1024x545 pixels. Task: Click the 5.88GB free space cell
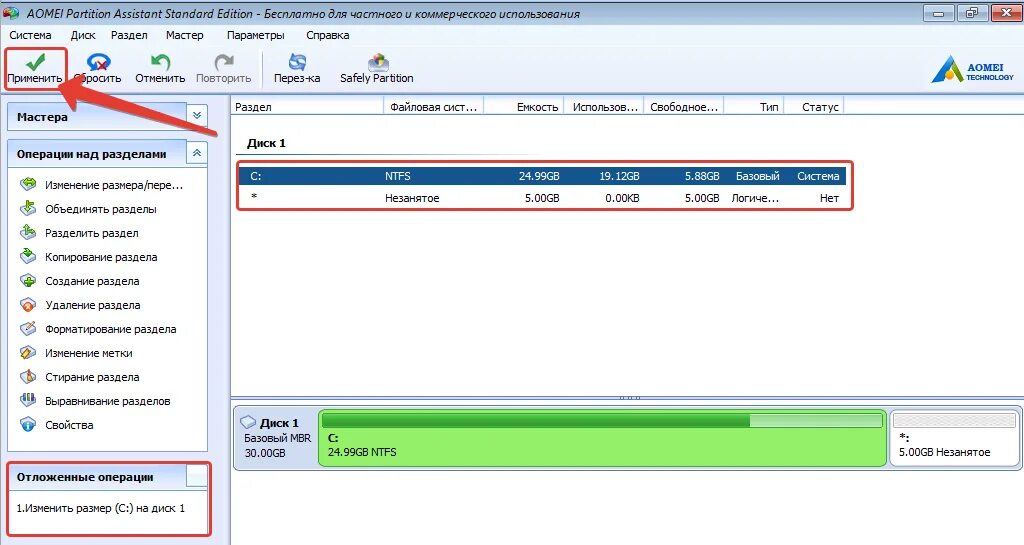pos(702,176)
